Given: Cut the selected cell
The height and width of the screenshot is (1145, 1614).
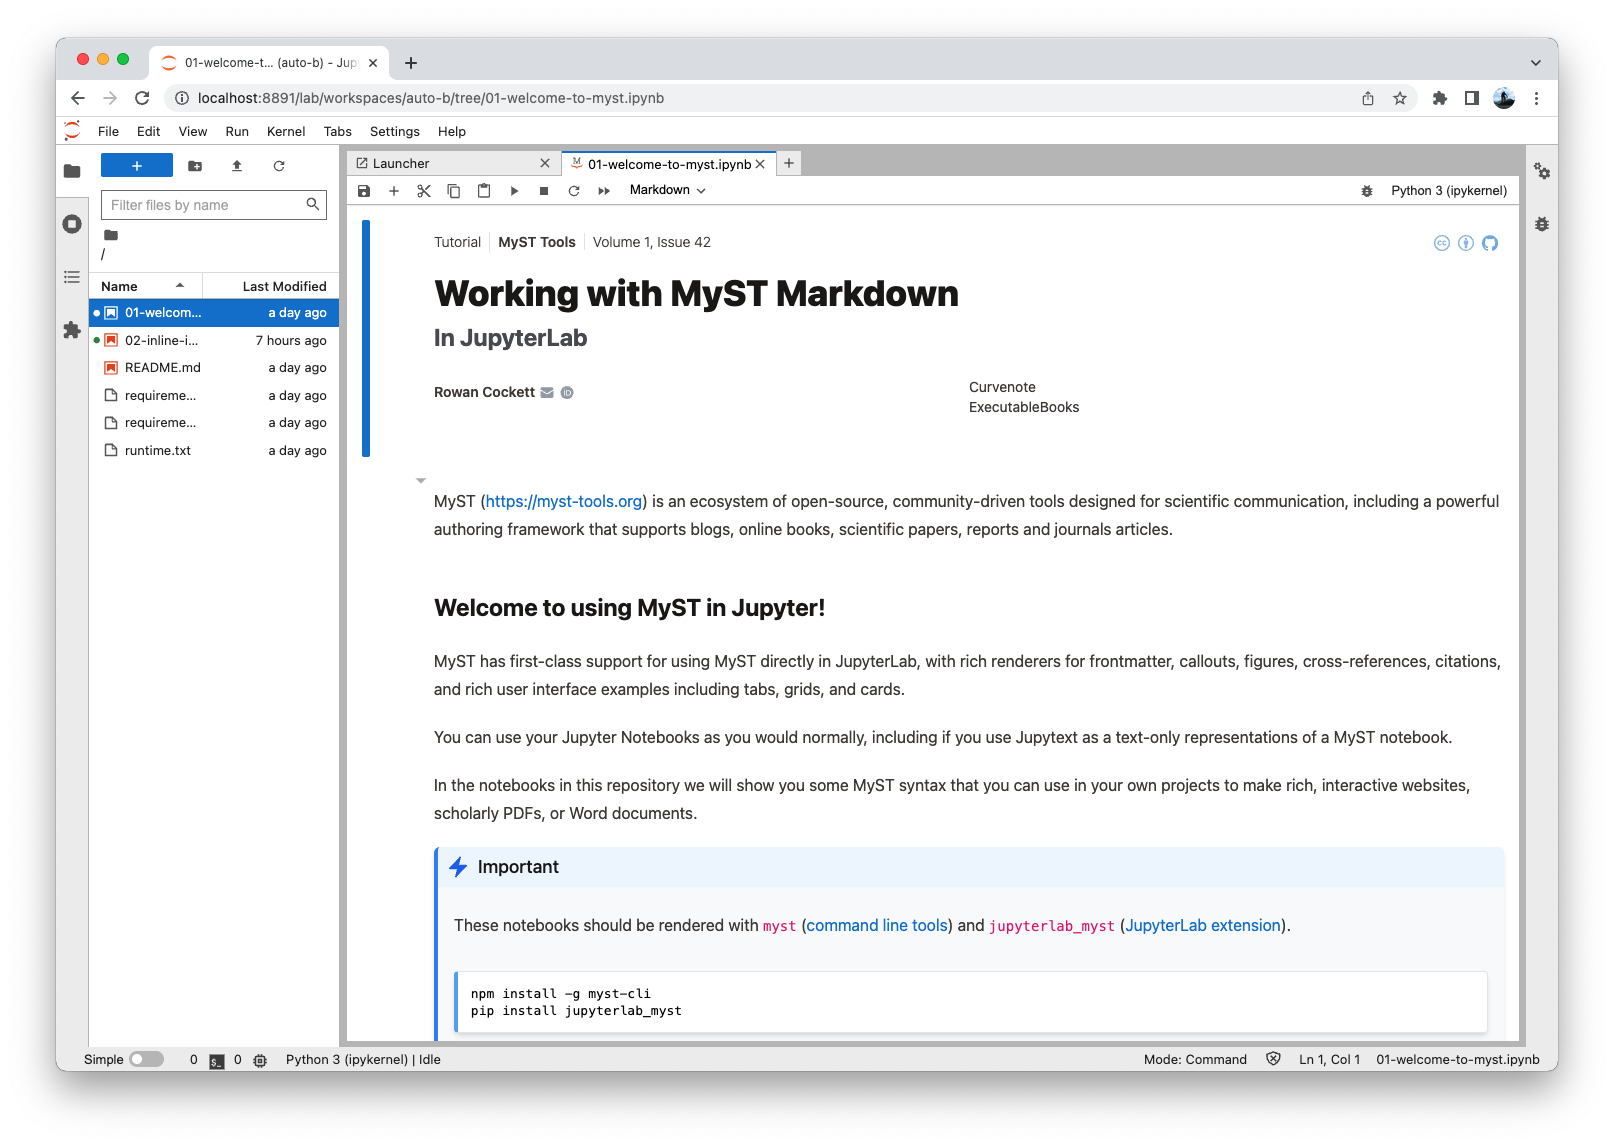Looking at the screenshot, I should 424,190.
